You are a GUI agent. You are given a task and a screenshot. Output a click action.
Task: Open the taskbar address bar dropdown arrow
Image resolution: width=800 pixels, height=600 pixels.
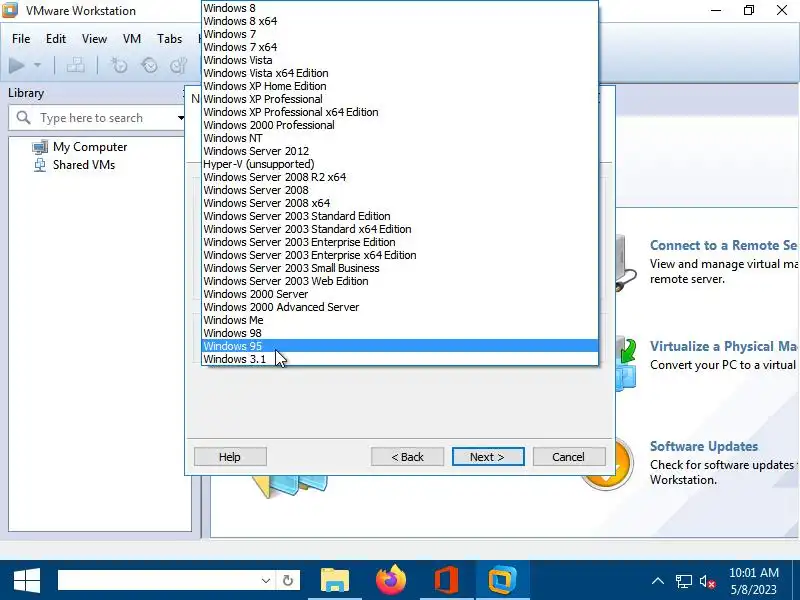coord(266,581)
